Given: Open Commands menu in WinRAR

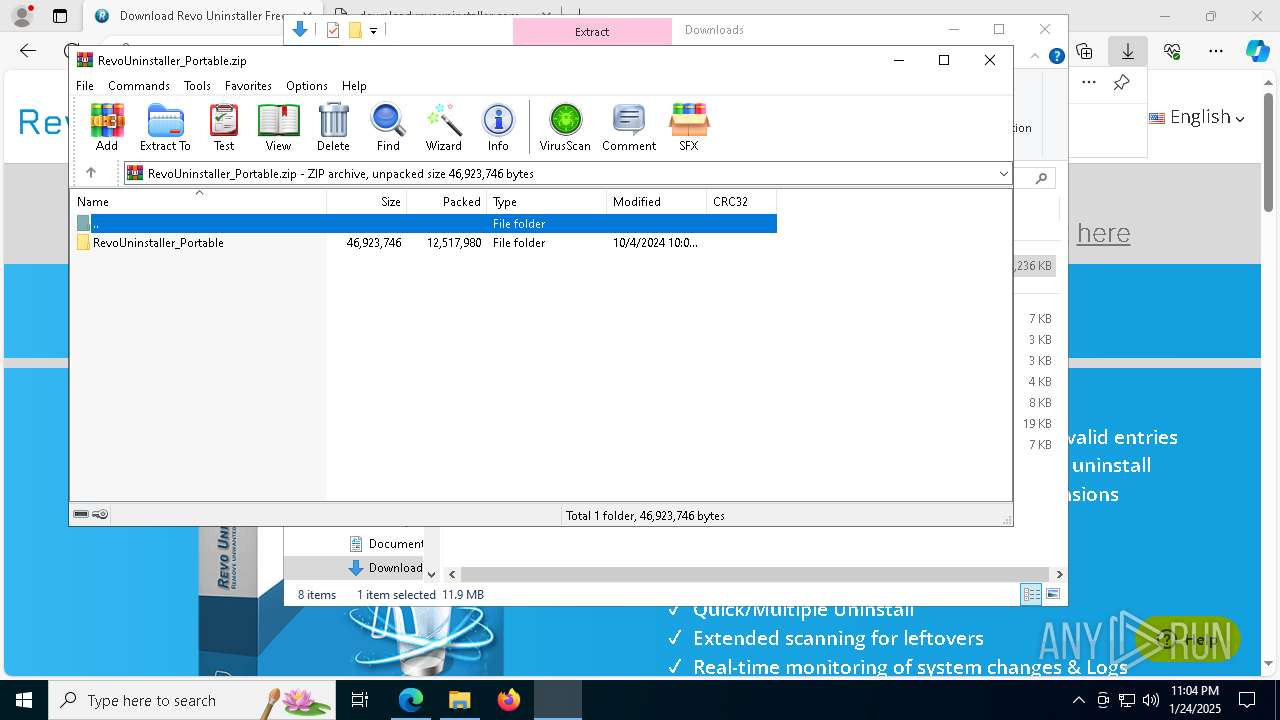Looking at the screenshot, I should 139,86.
